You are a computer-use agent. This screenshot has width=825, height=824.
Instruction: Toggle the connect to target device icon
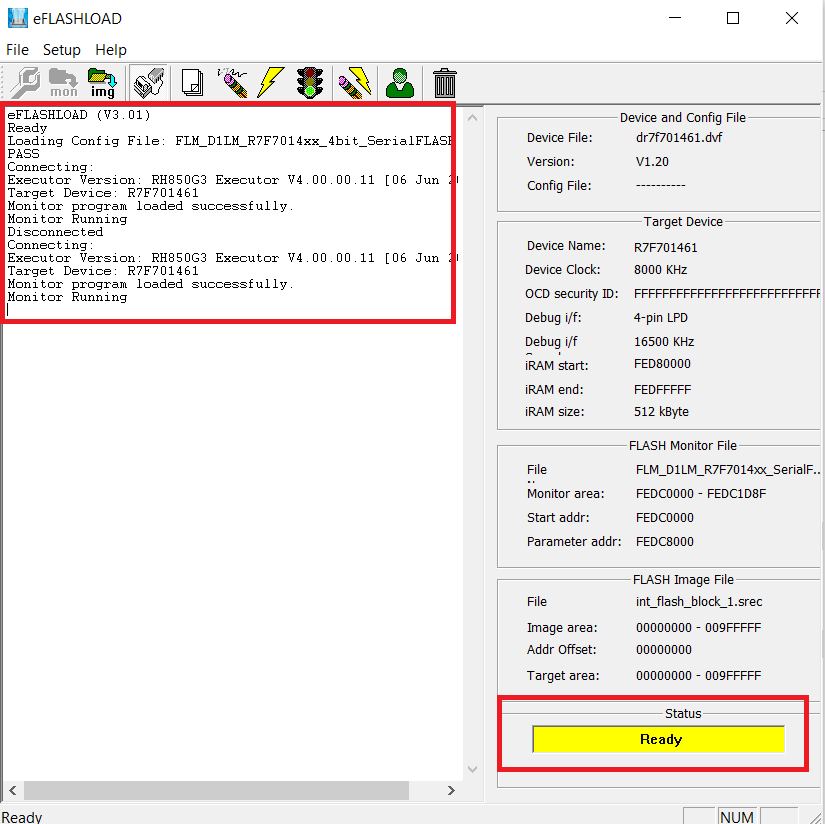pos(149,83)
